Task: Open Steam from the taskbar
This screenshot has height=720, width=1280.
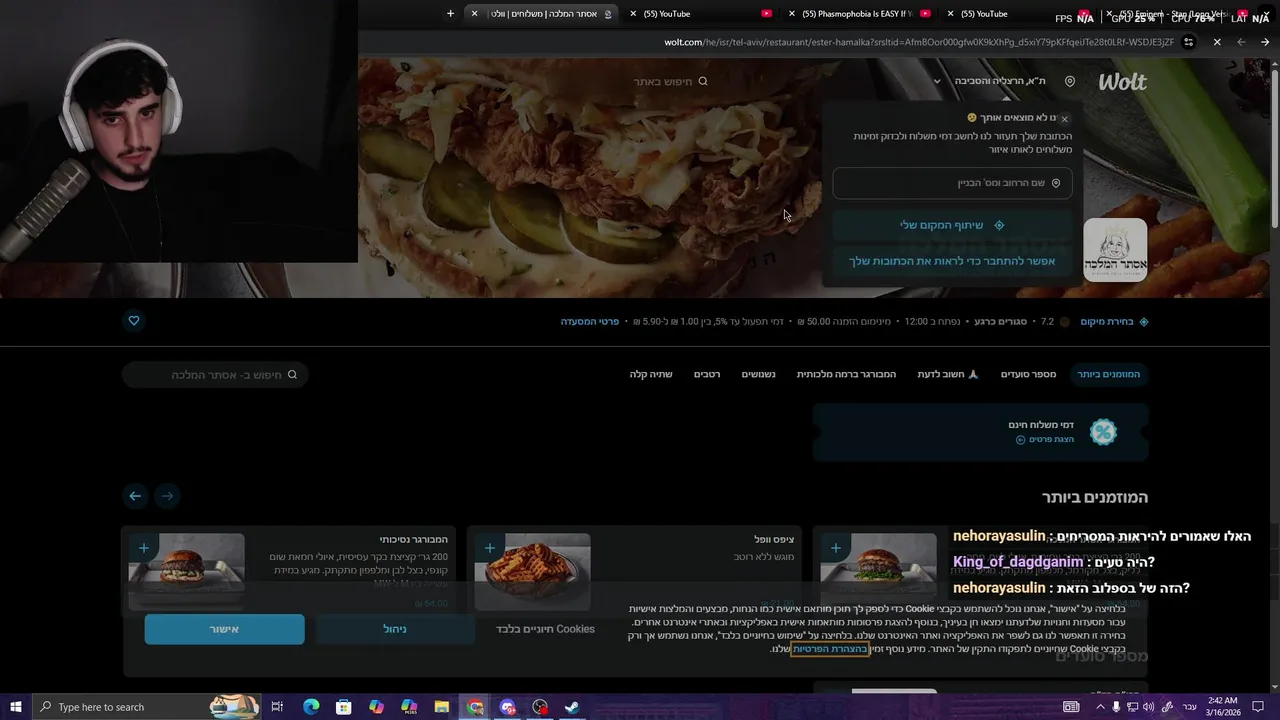Action: [x=572, y=707]
